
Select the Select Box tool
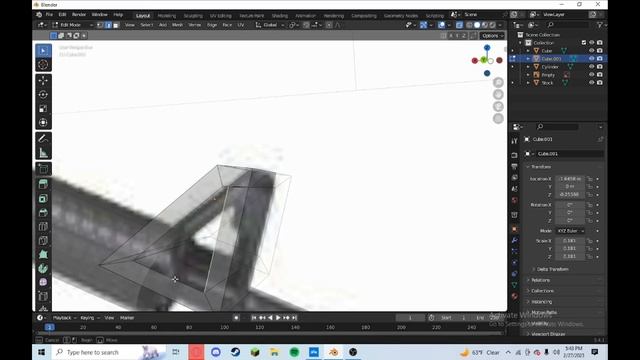coord(43,51)
